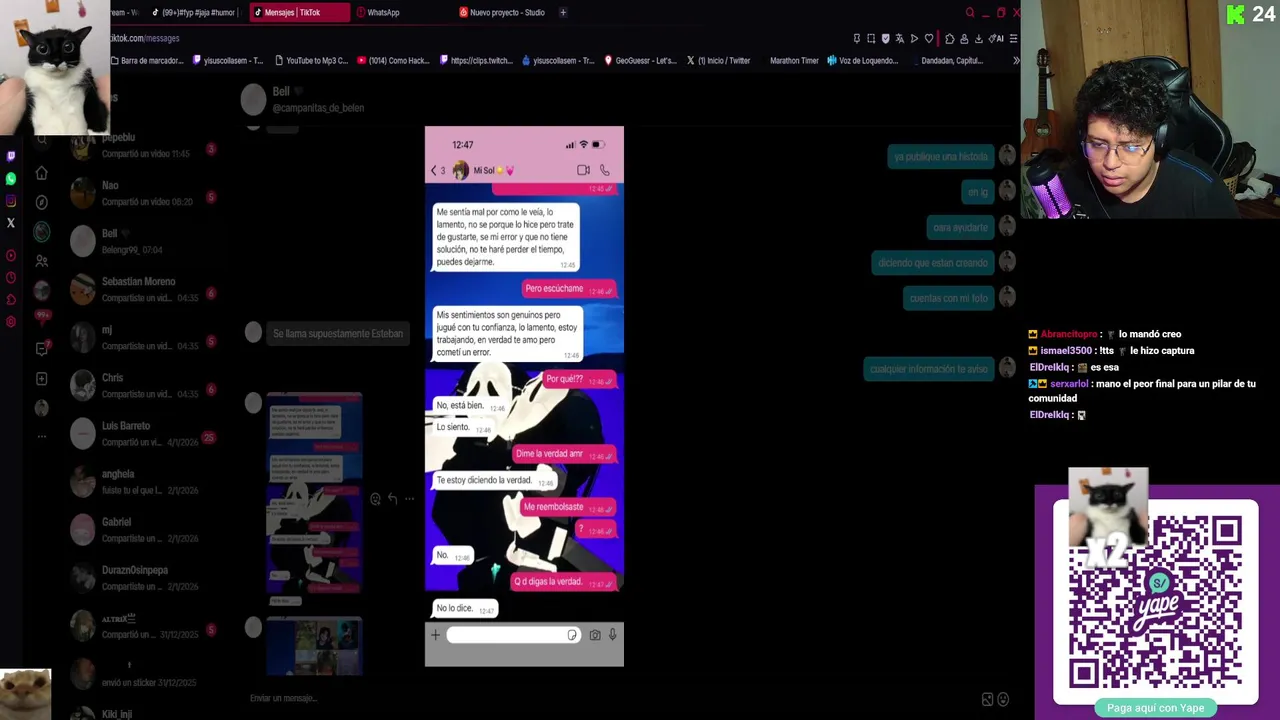
Task: Open the Barra de marcador bookmark folder
Action: click(146, 60)
